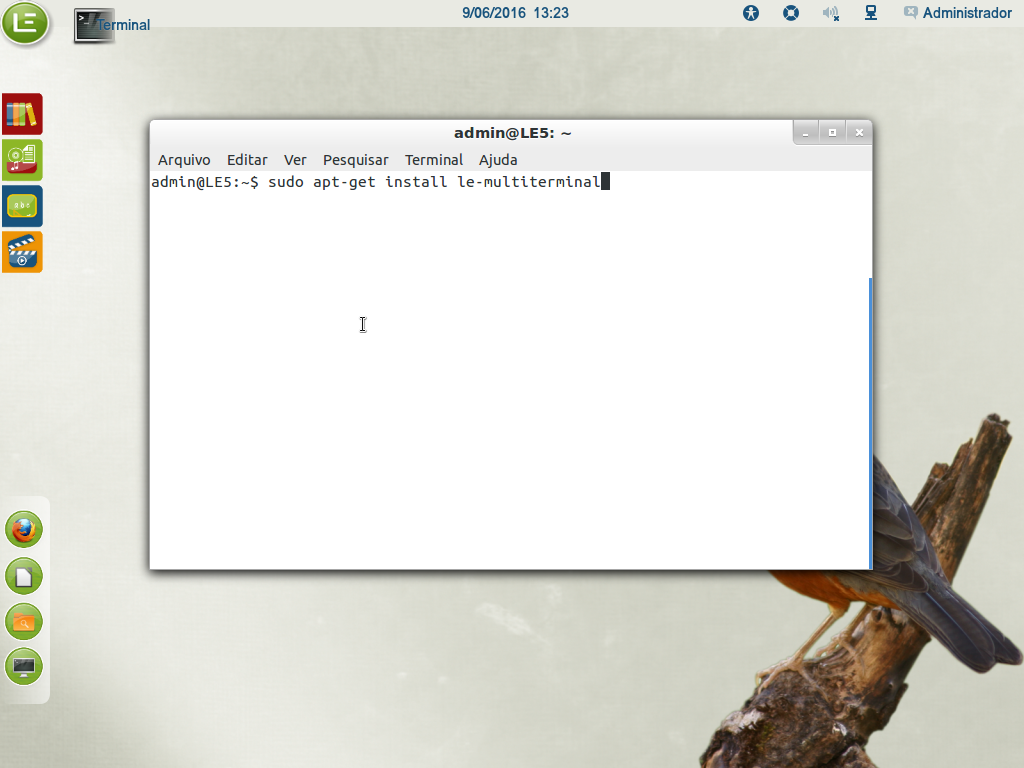
Task: Open the file search folder dock icon
Action: pyautogui.click(x=24, y=622)
